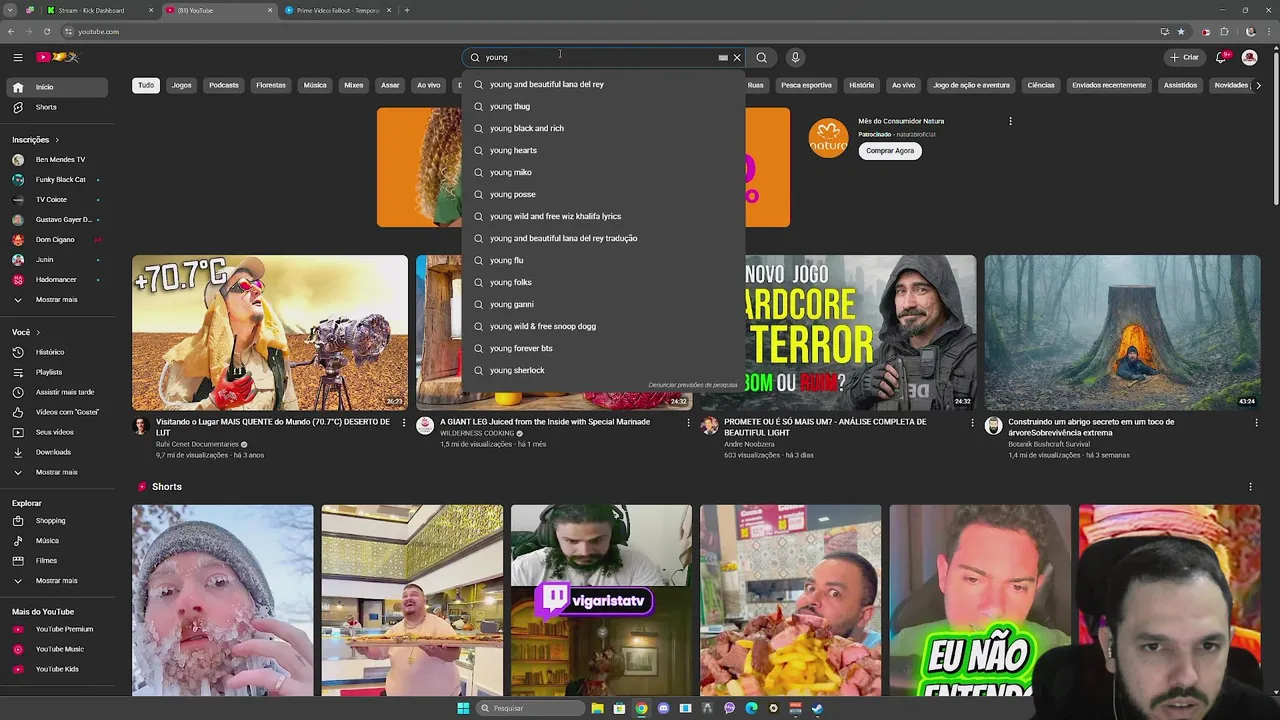Expand Mostrar mais under Filmes
The height and width of the screenshot is (720, 1280).
click(59, 580)
